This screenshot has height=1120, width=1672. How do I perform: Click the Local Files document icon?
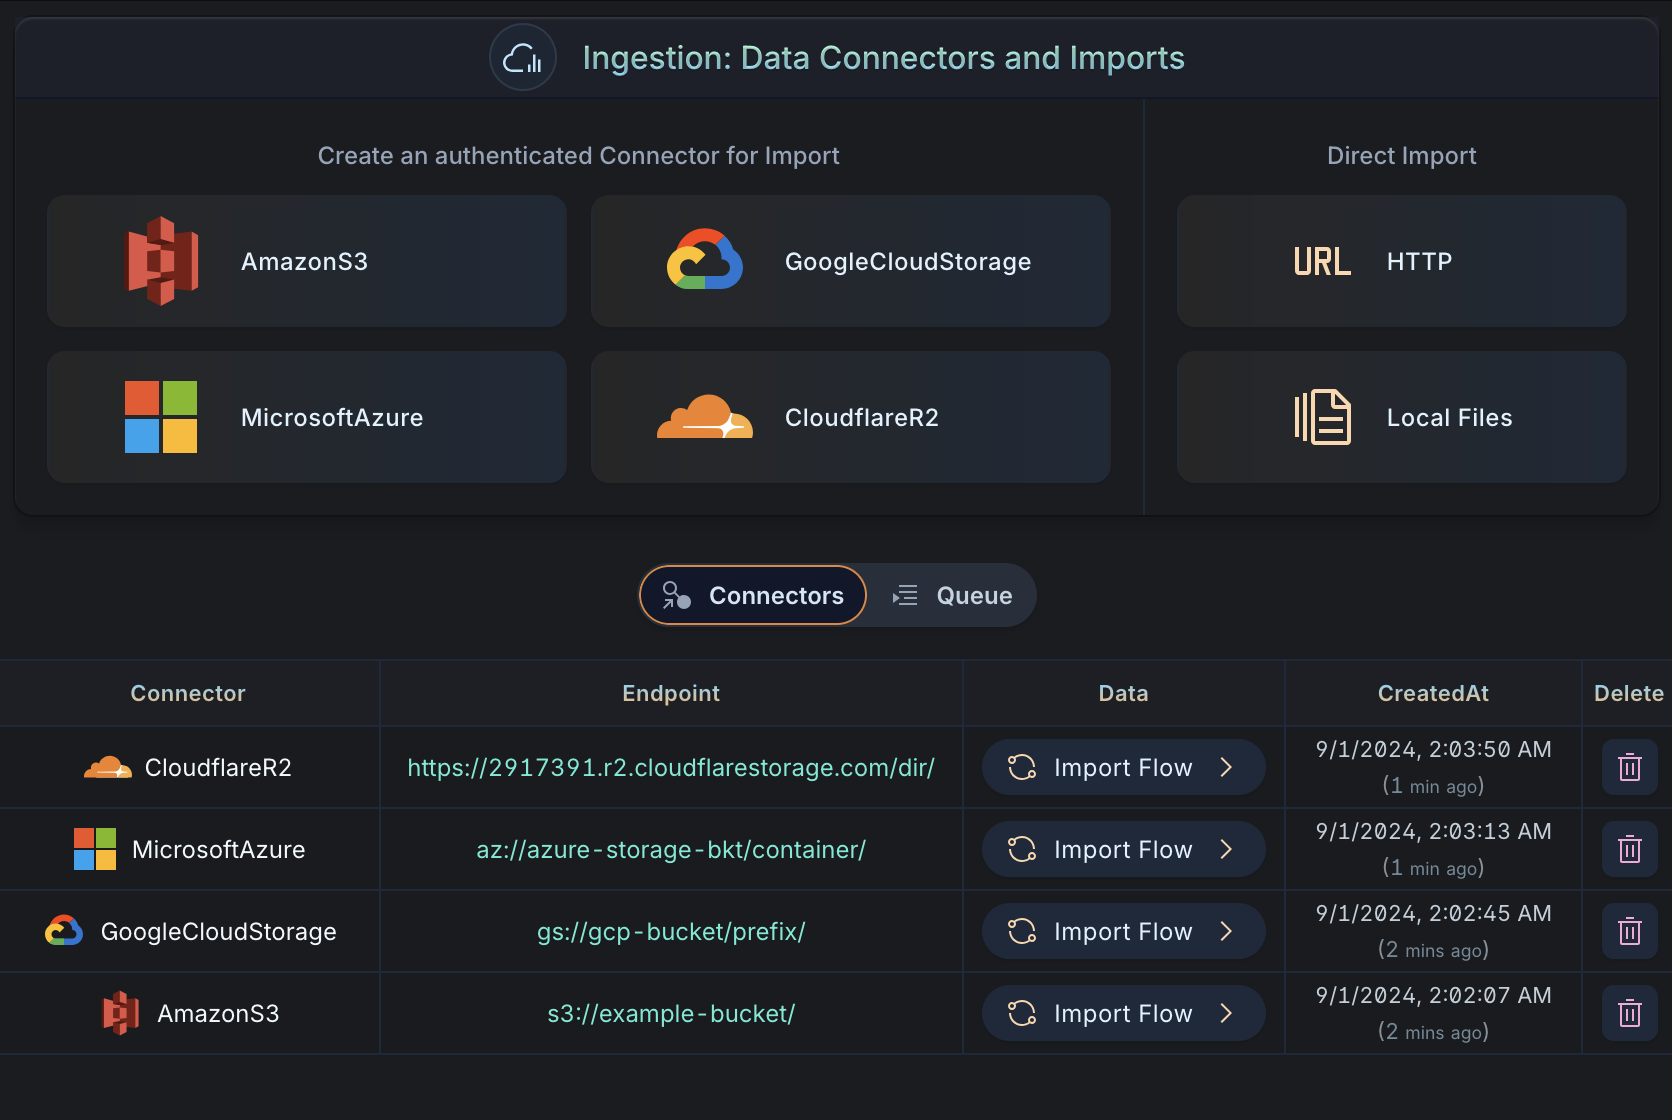click(1323, 417)
